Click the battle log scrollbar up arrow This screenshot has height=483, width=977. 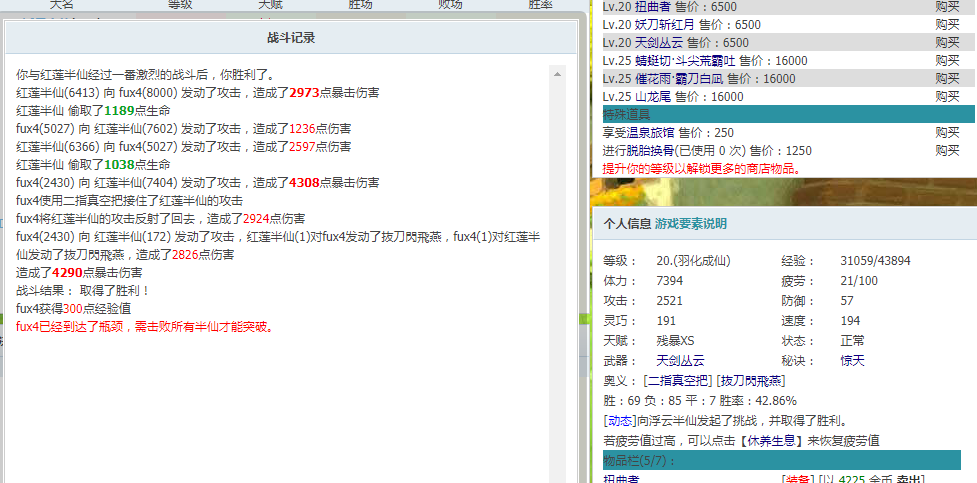click(558, 74)
